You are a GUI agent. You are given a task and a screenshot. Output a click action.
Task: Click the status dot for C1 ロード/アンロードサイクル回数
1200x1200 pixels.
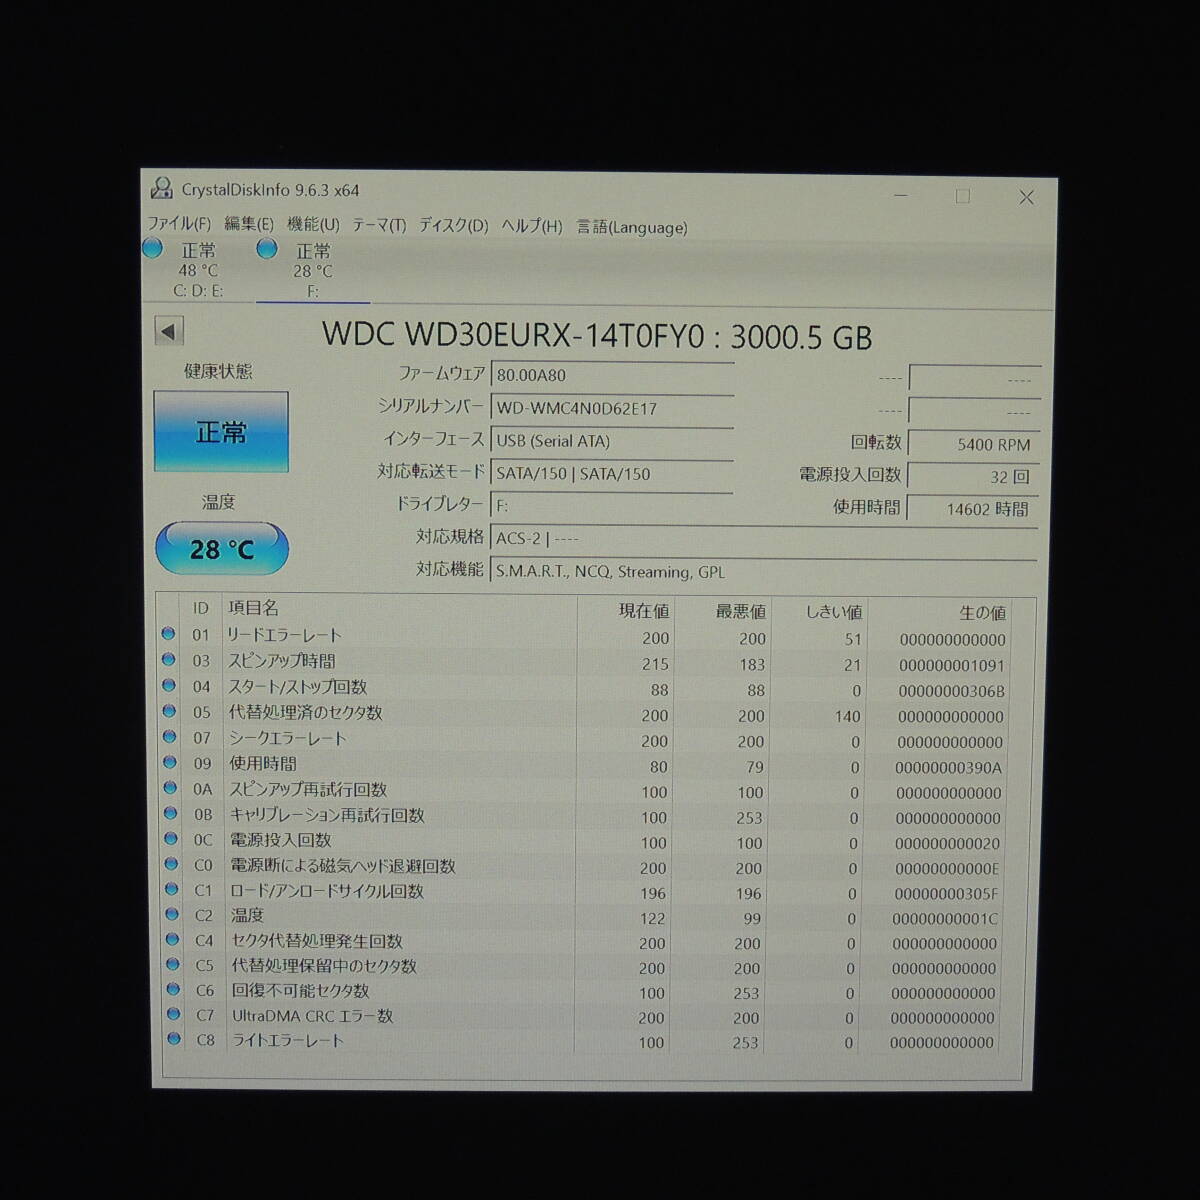(x=172, y=889)
